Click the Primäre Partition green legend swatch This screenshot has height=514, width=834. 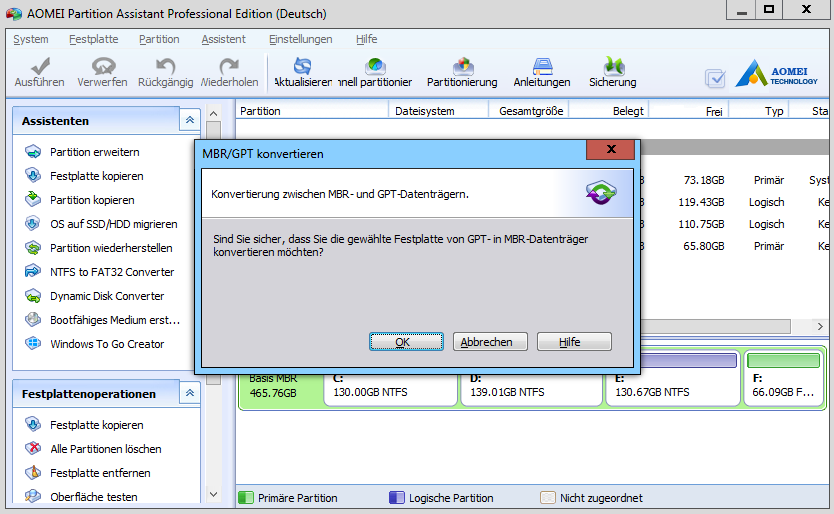tap(246, 498)
